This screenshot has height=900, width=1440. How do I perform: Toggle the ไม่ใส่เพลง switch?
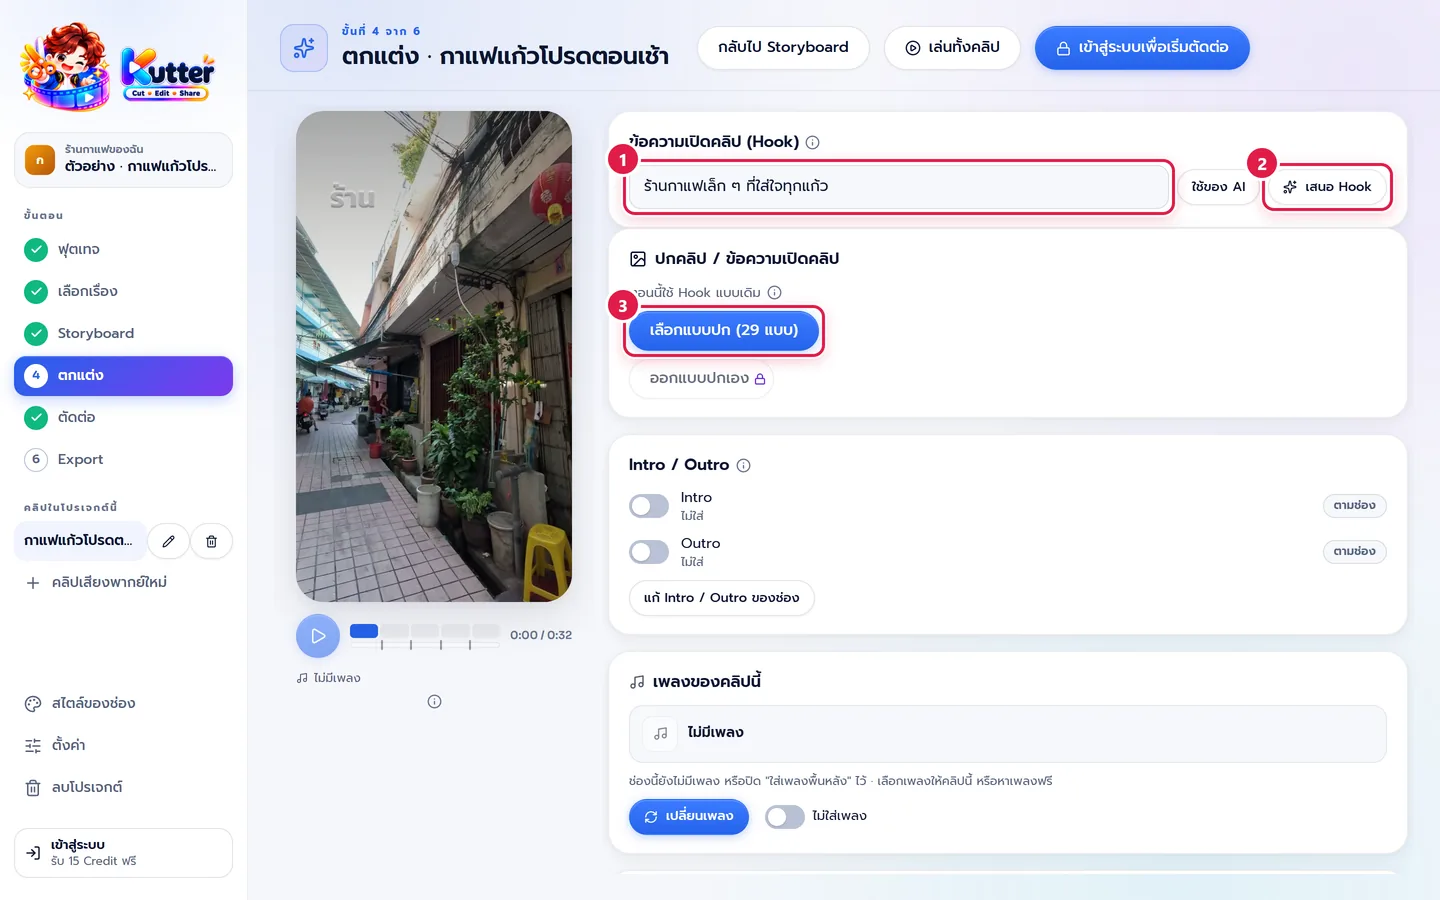pyautogui.click(x=785, y=817)
